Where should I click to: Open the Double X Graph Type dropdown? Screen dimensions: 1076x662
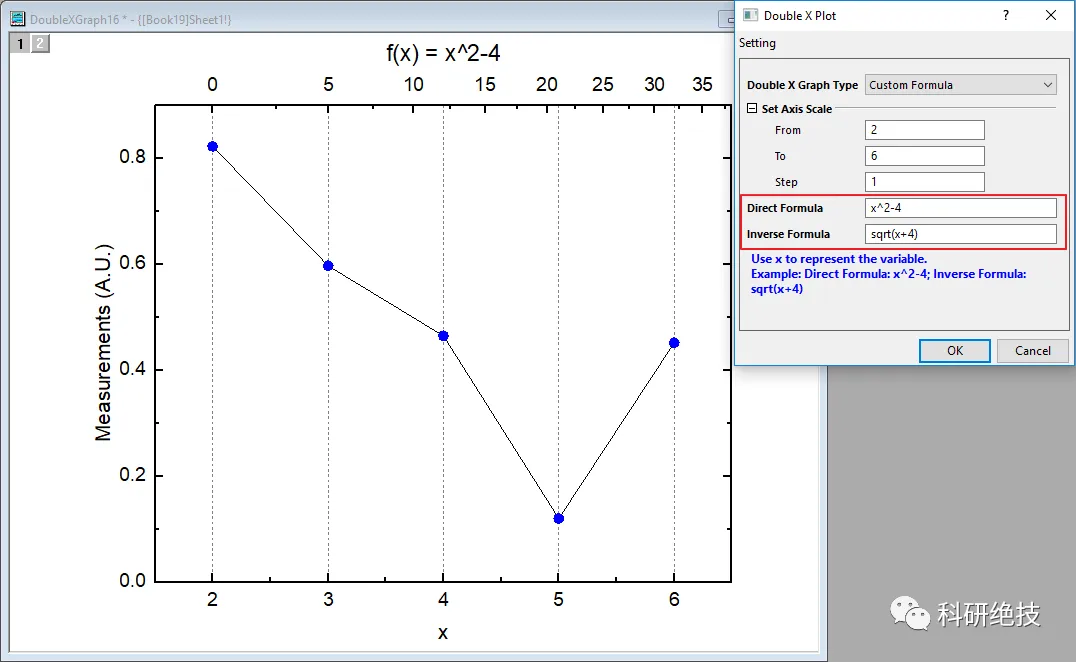(x=960, y=85)
